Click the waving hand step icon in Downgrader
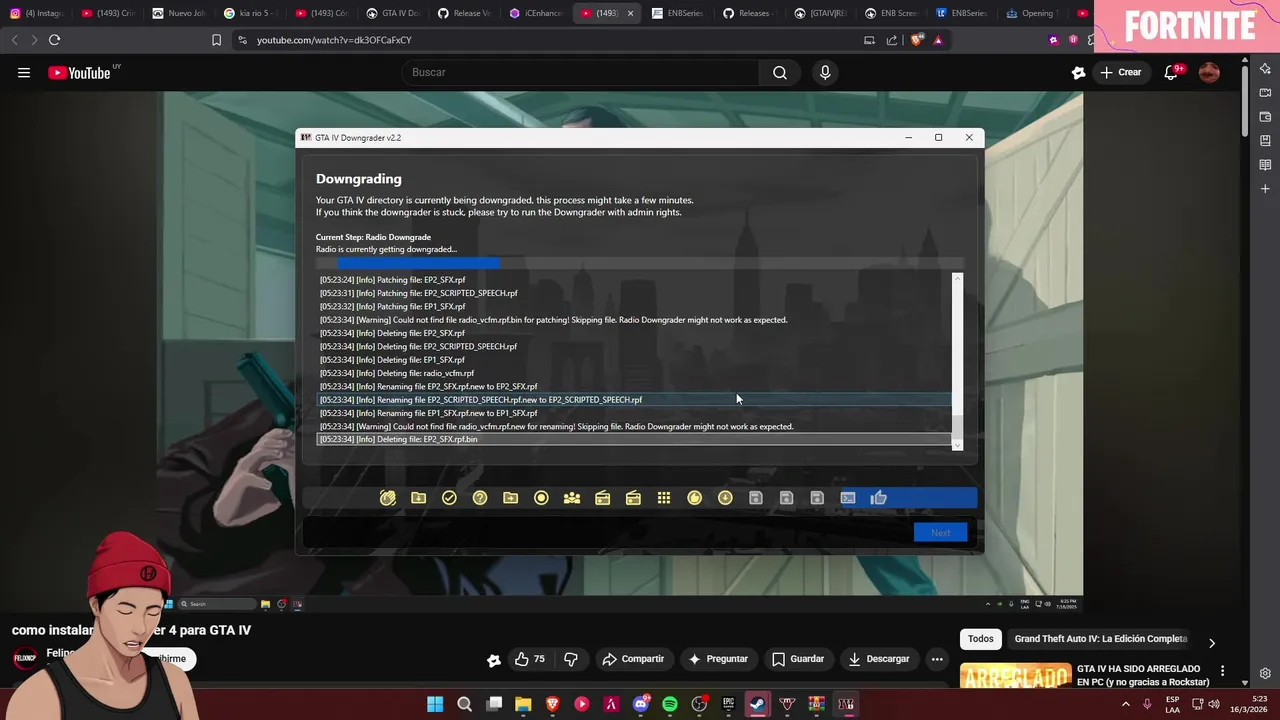The width and height of the screenshot is (1280, 720). point(388,498)
